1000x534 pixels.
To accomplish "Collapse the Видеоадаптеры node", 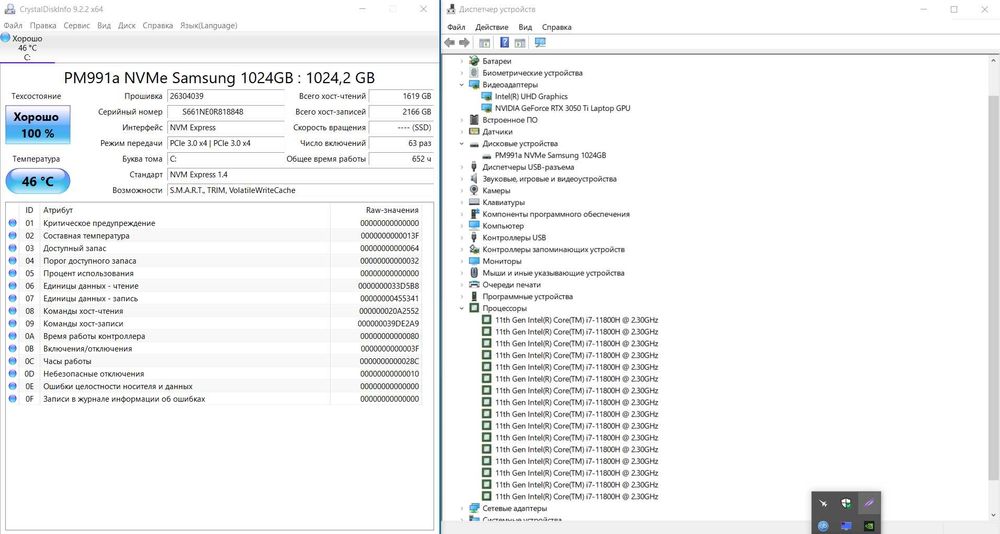I will (x=462, y=85).
